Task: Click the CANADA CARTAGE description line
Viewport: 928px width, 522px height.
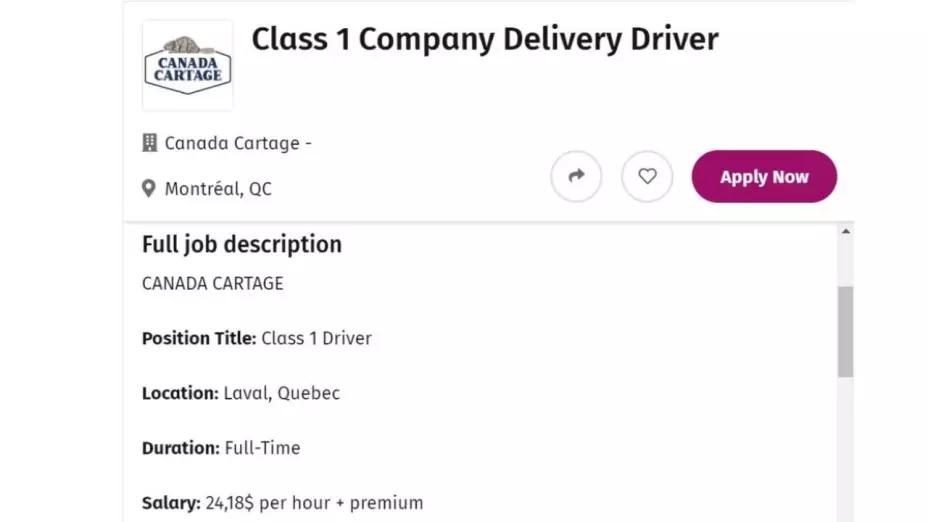Action: pos(213,283)
